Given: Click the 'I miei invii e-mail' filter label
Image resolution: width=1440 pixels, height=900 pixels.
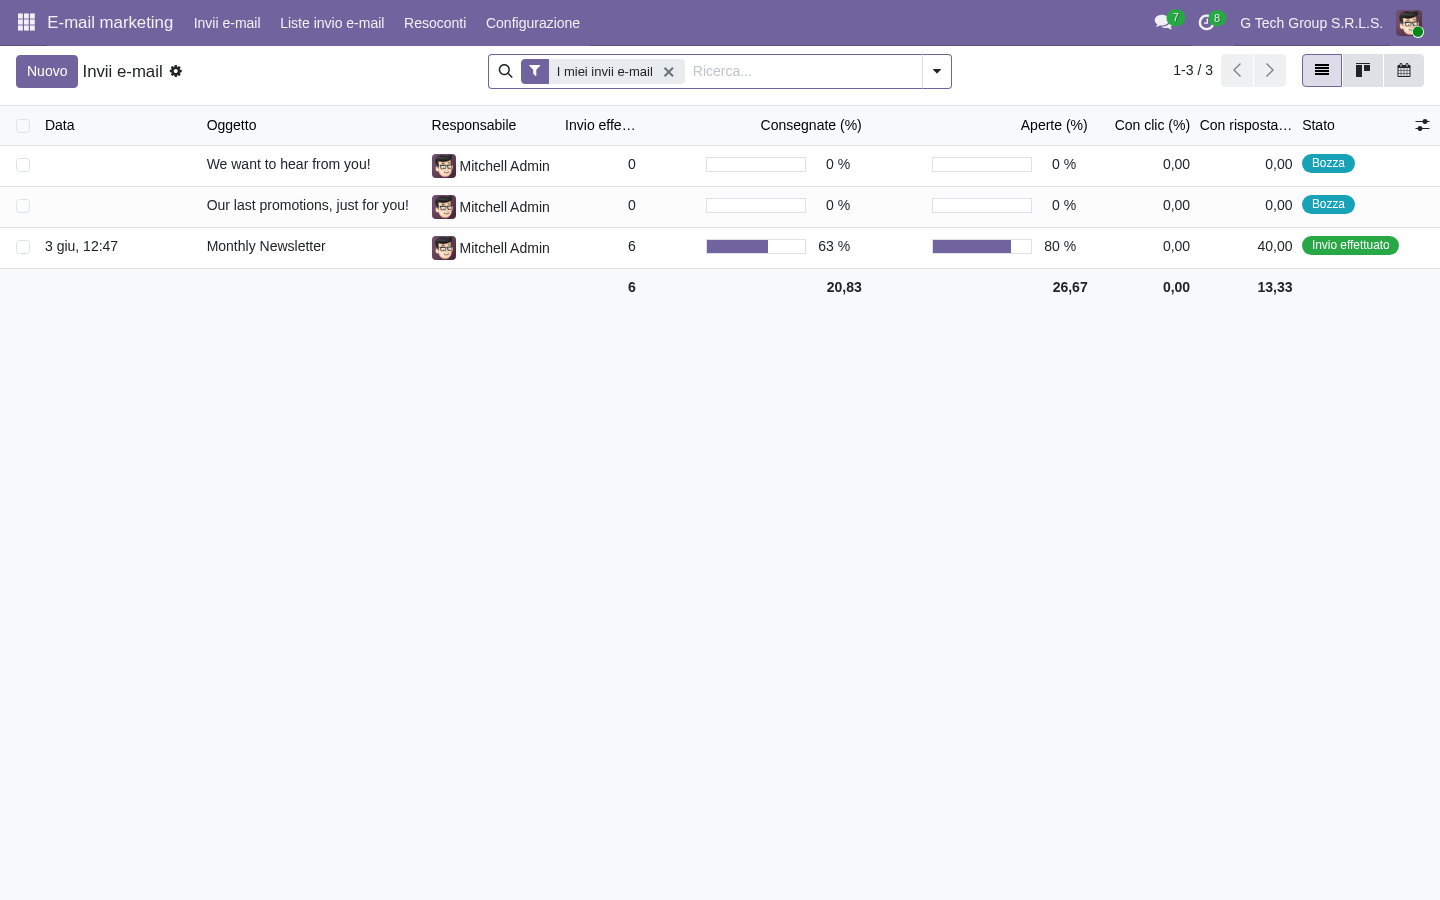Looking at the screenshot, I should 605,72.
